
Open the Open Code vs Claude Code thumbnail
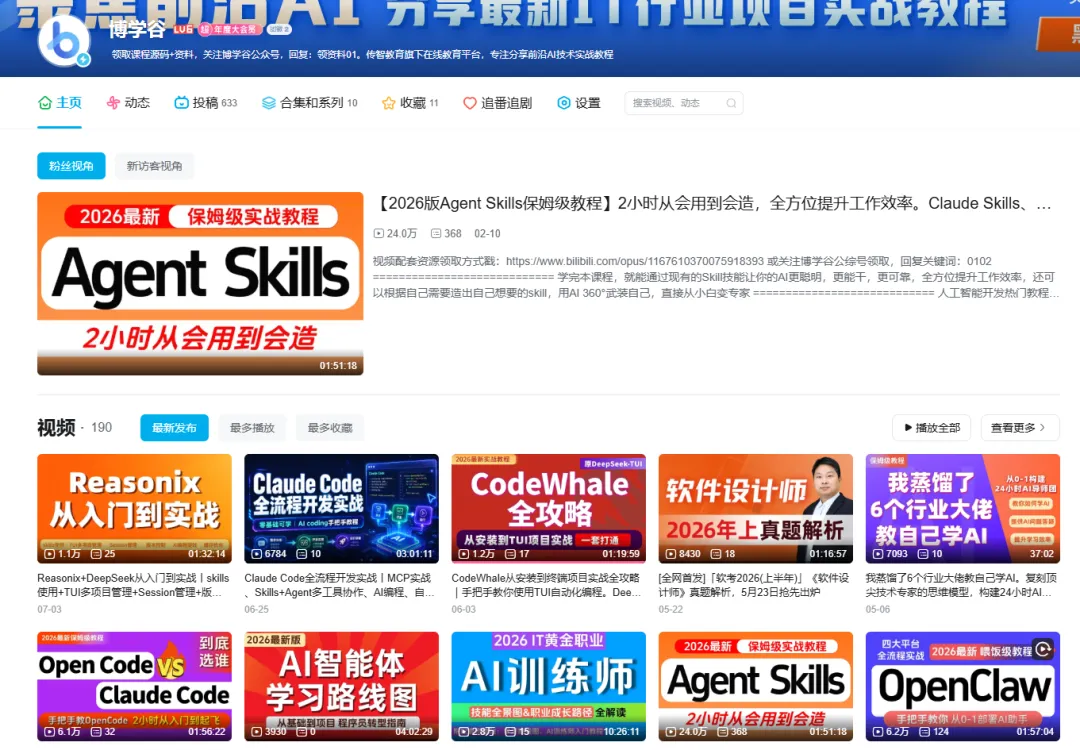point(134,686)
